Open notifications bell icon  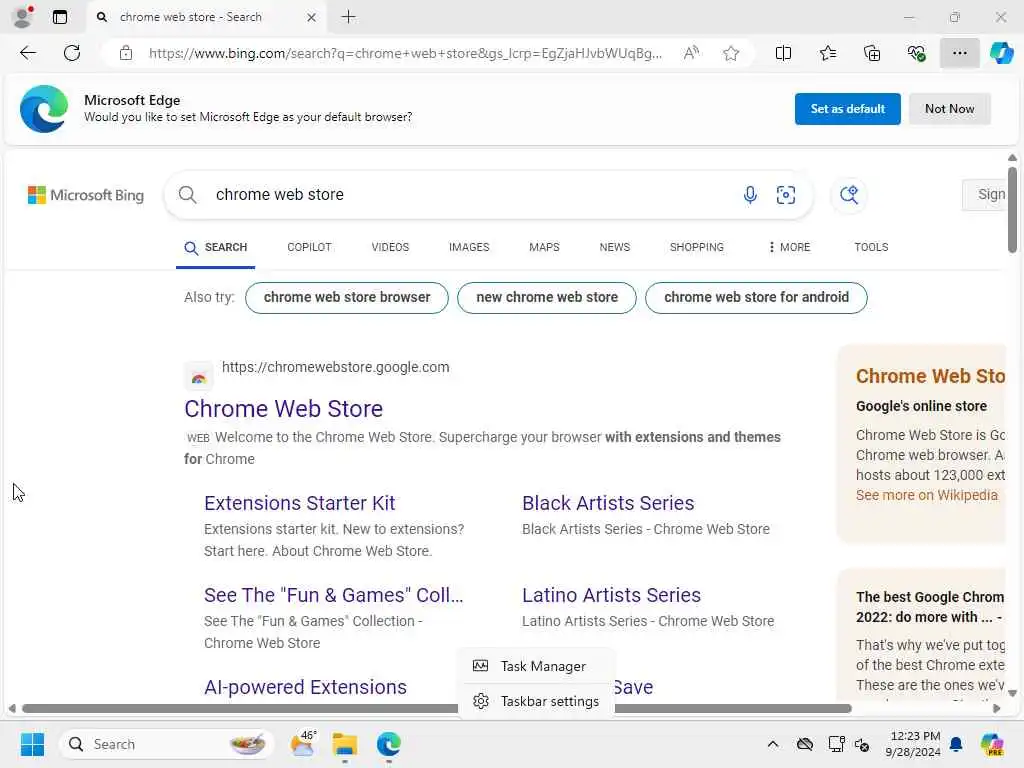[956, 744]
